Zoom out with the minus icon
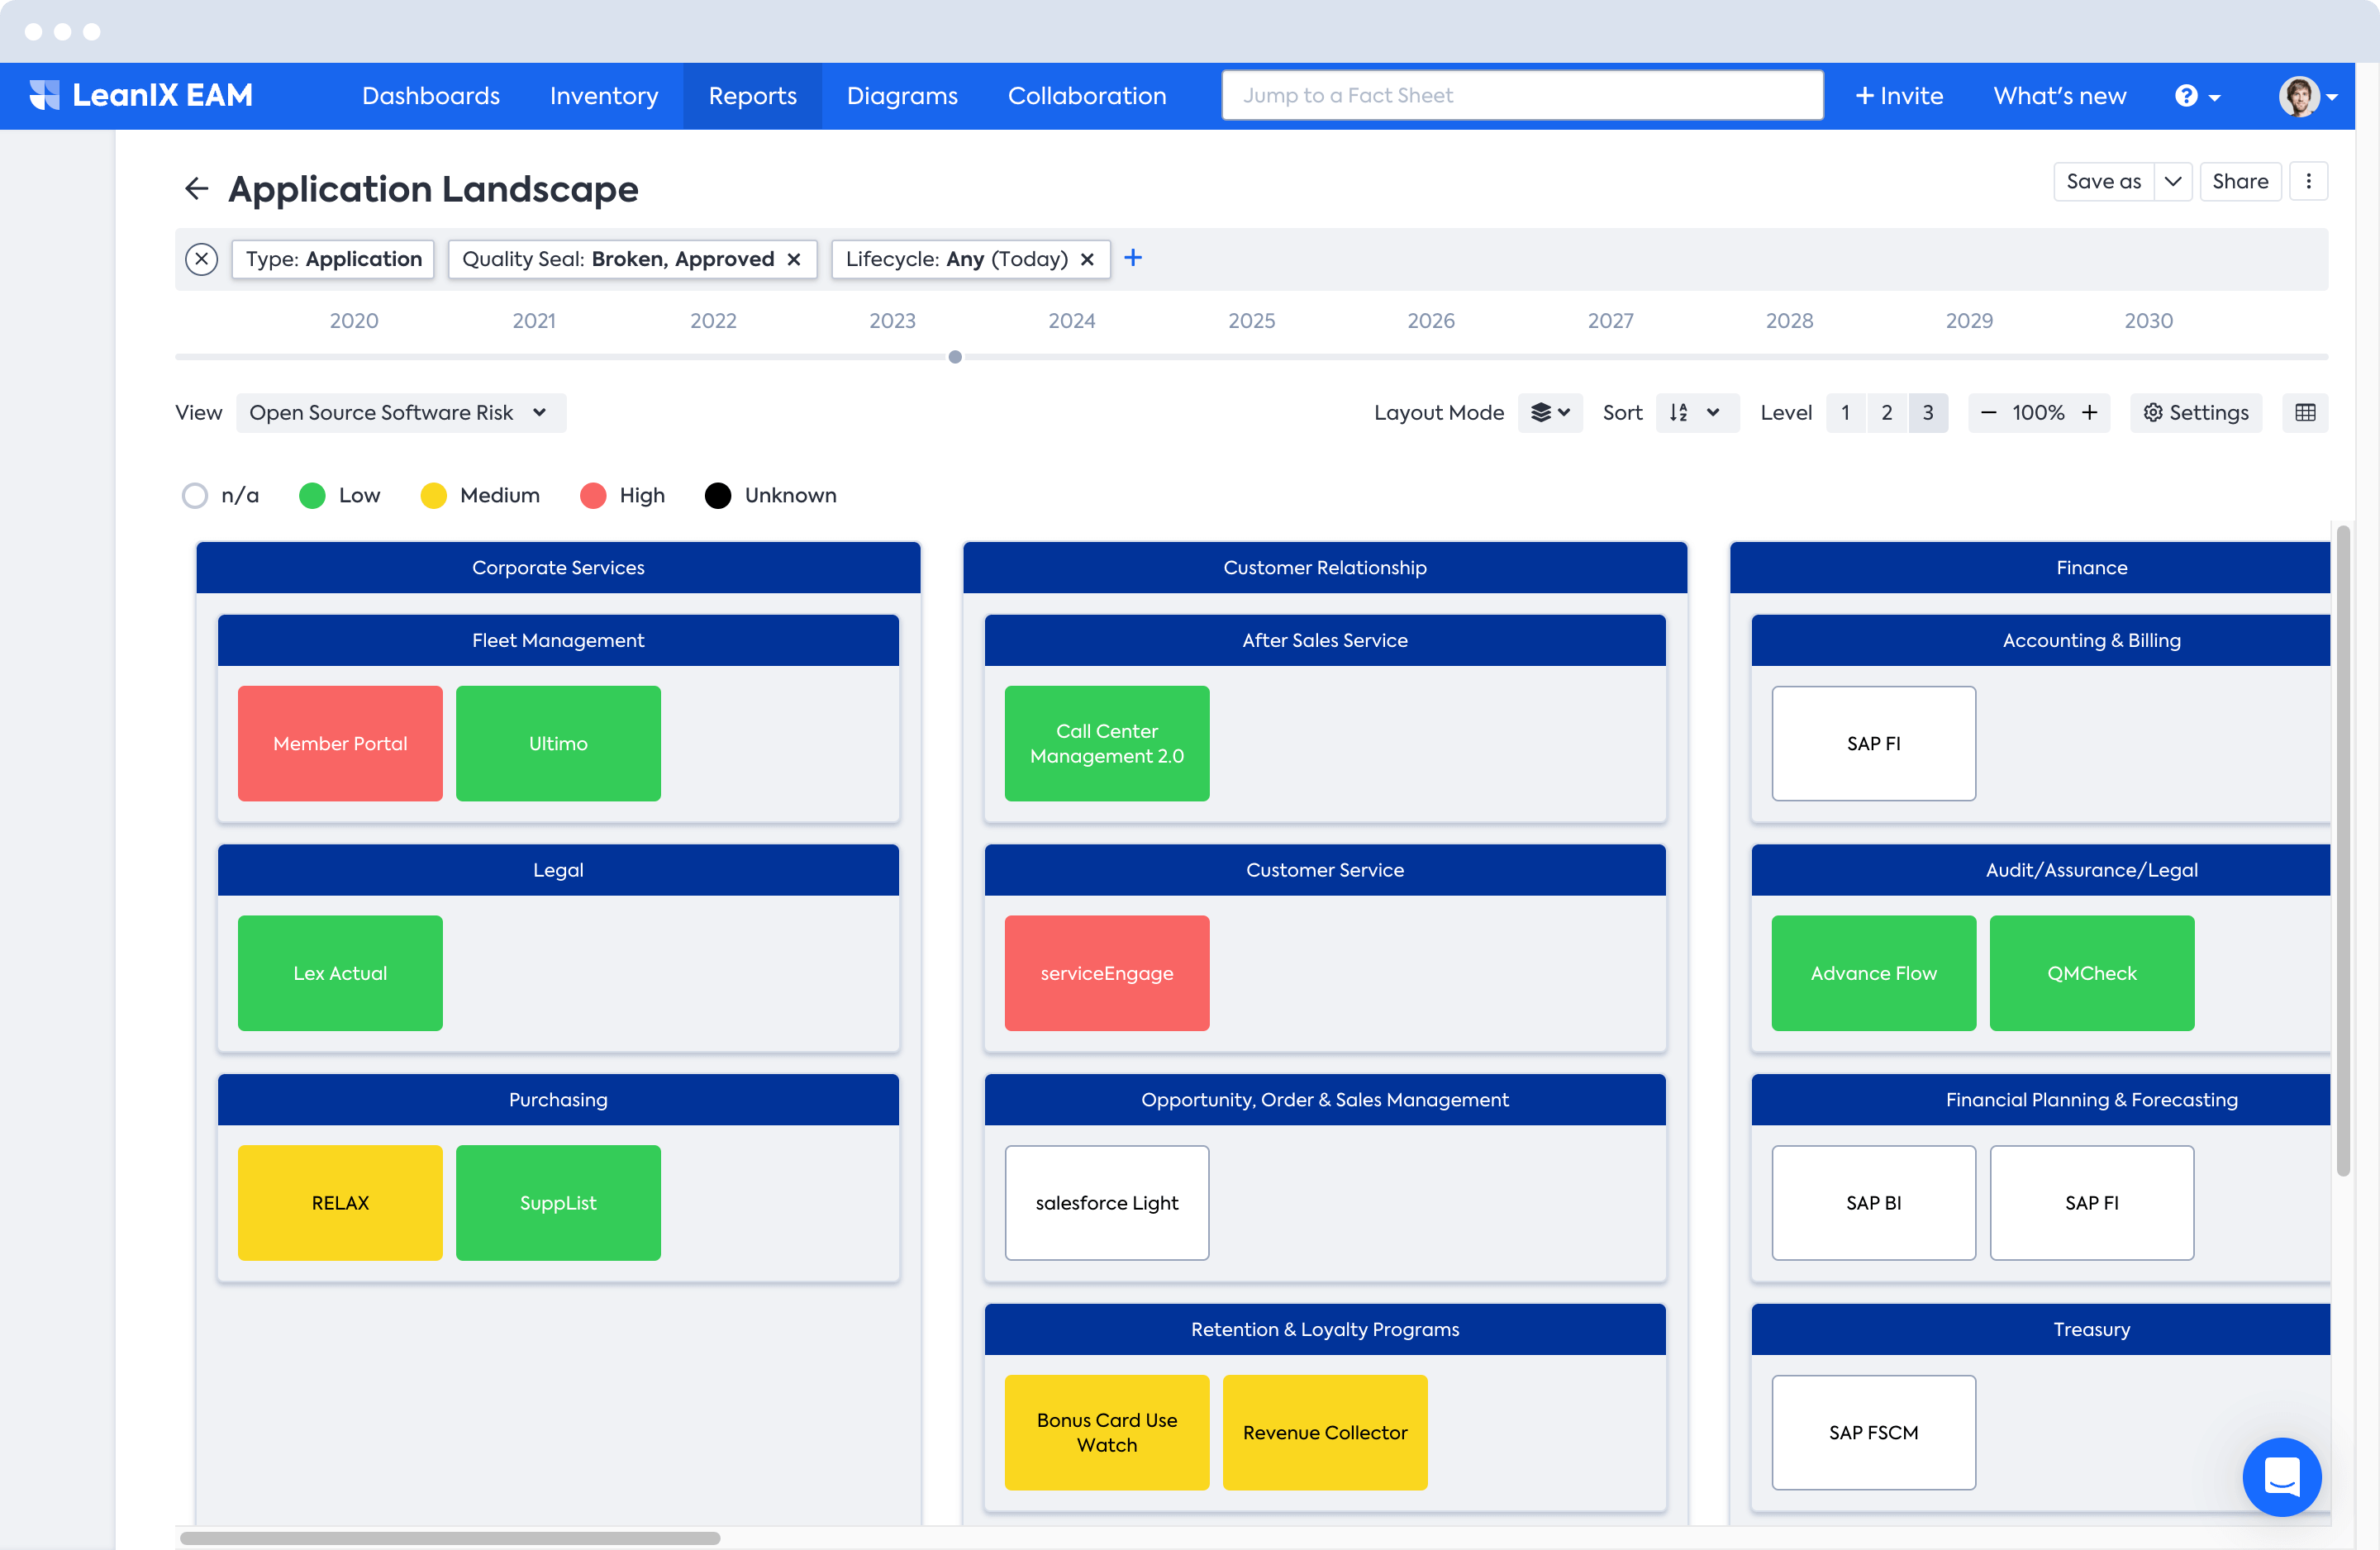 pos(1989,412)
